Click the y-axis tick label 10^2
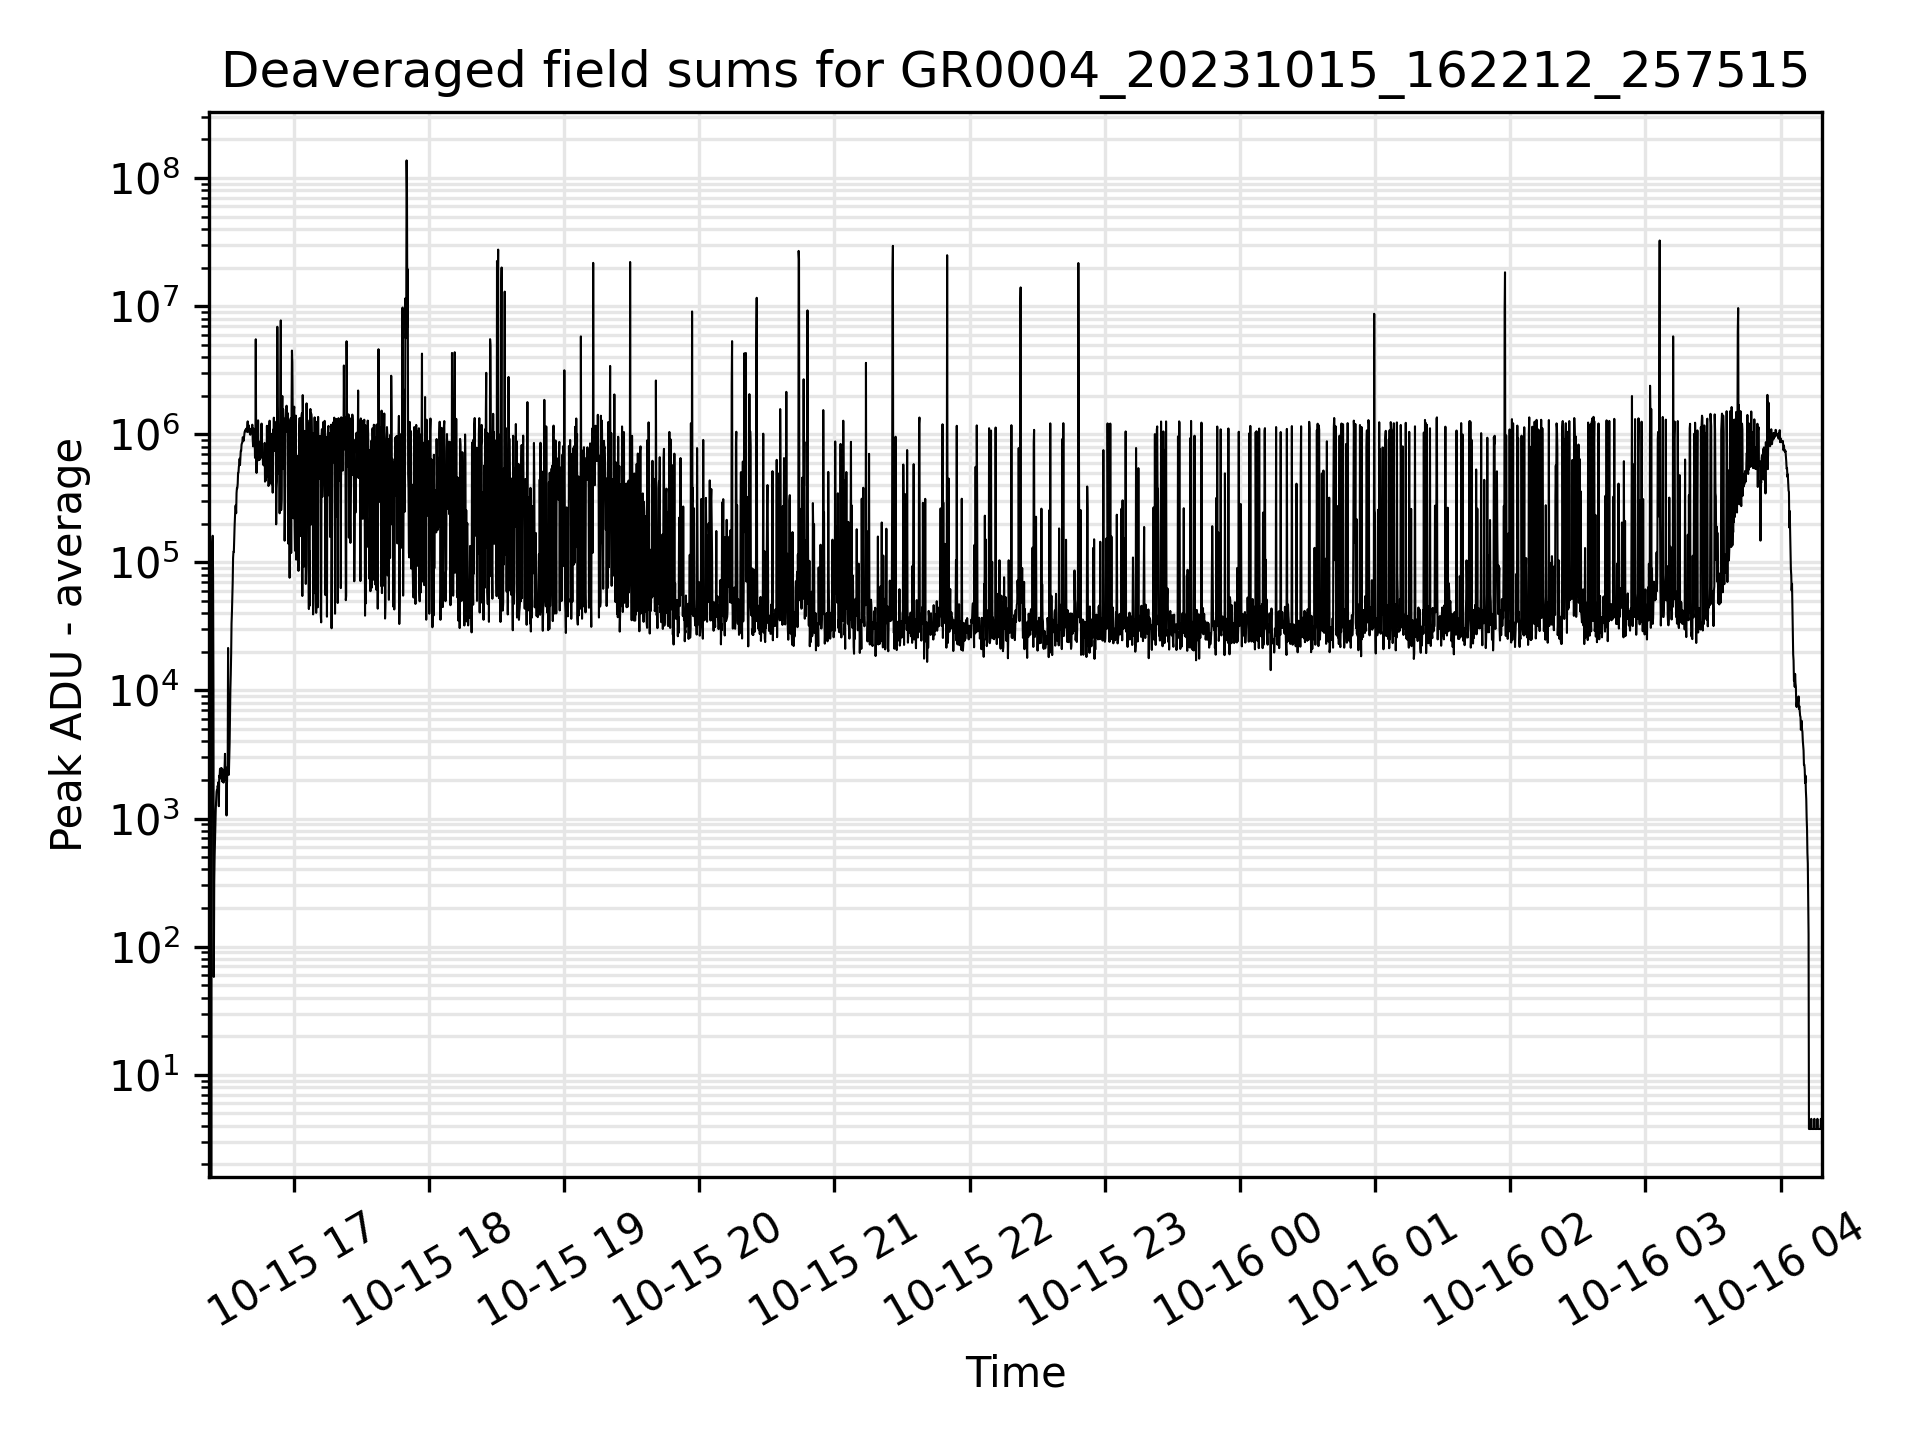 pos(143,946)
